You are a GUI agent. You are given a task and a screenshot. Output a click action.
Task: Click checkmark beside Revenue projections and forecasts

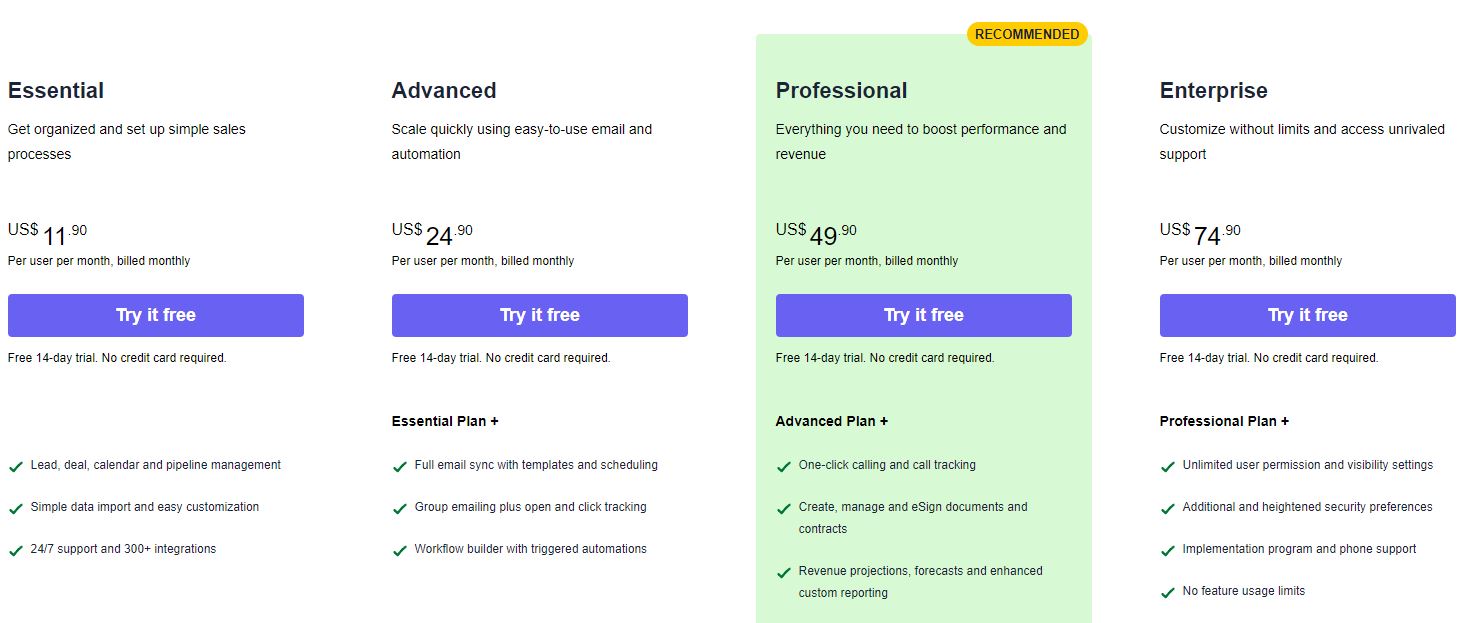click(784, 572)
